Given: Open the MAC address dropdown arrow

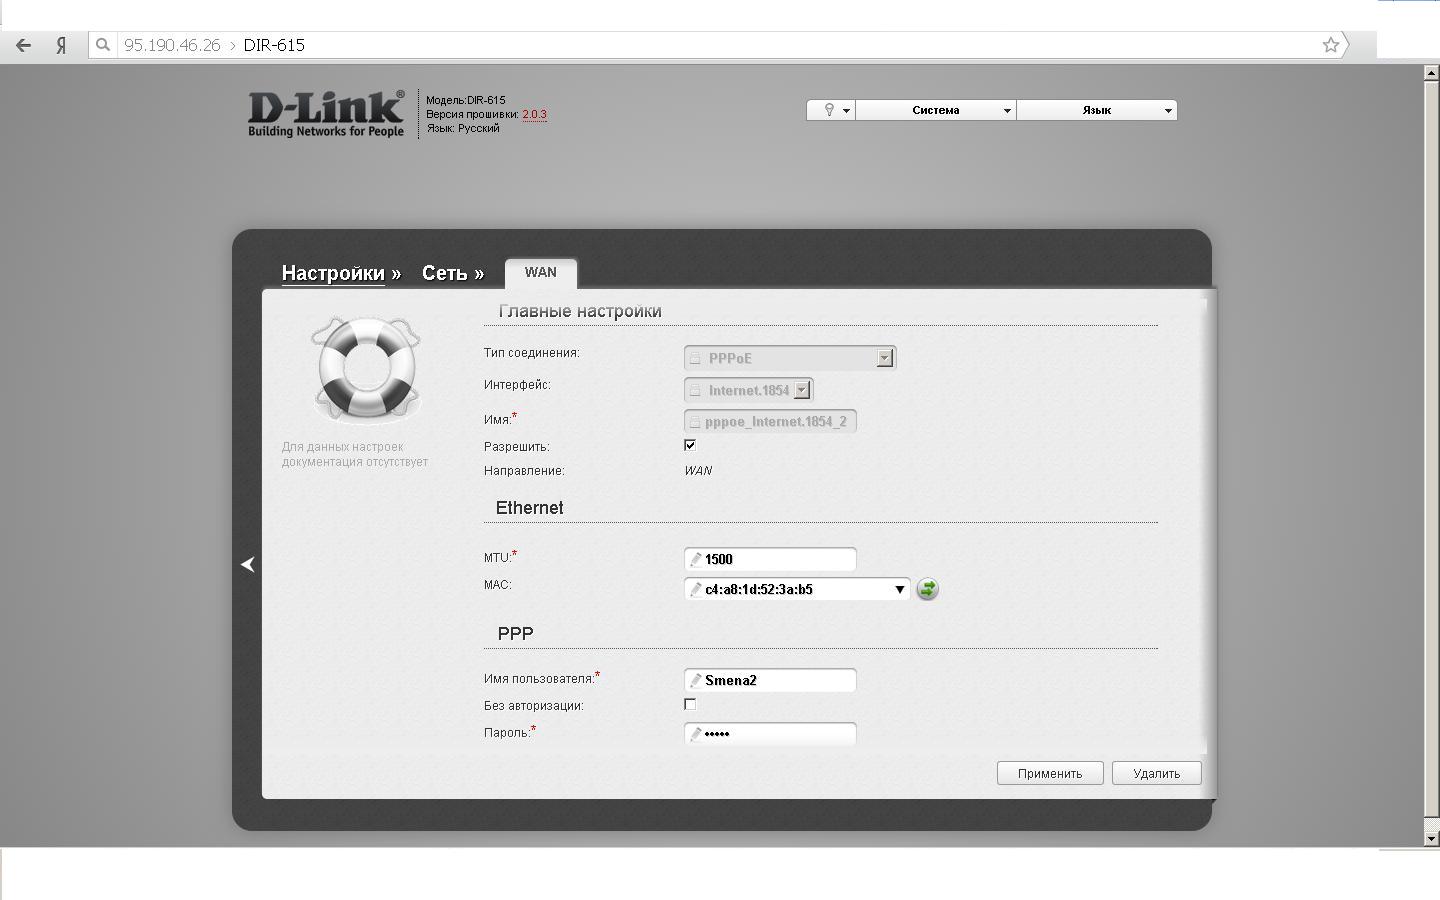Looking at the screenshot, I should click(x=899, y=589).
